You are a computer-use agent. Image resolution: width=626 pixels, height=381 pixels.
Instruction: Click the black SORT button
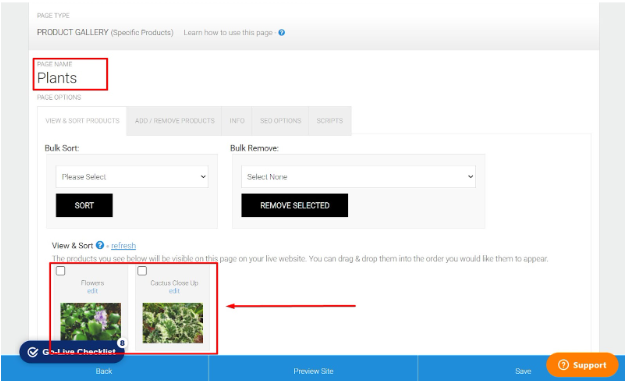click(84, 205)
